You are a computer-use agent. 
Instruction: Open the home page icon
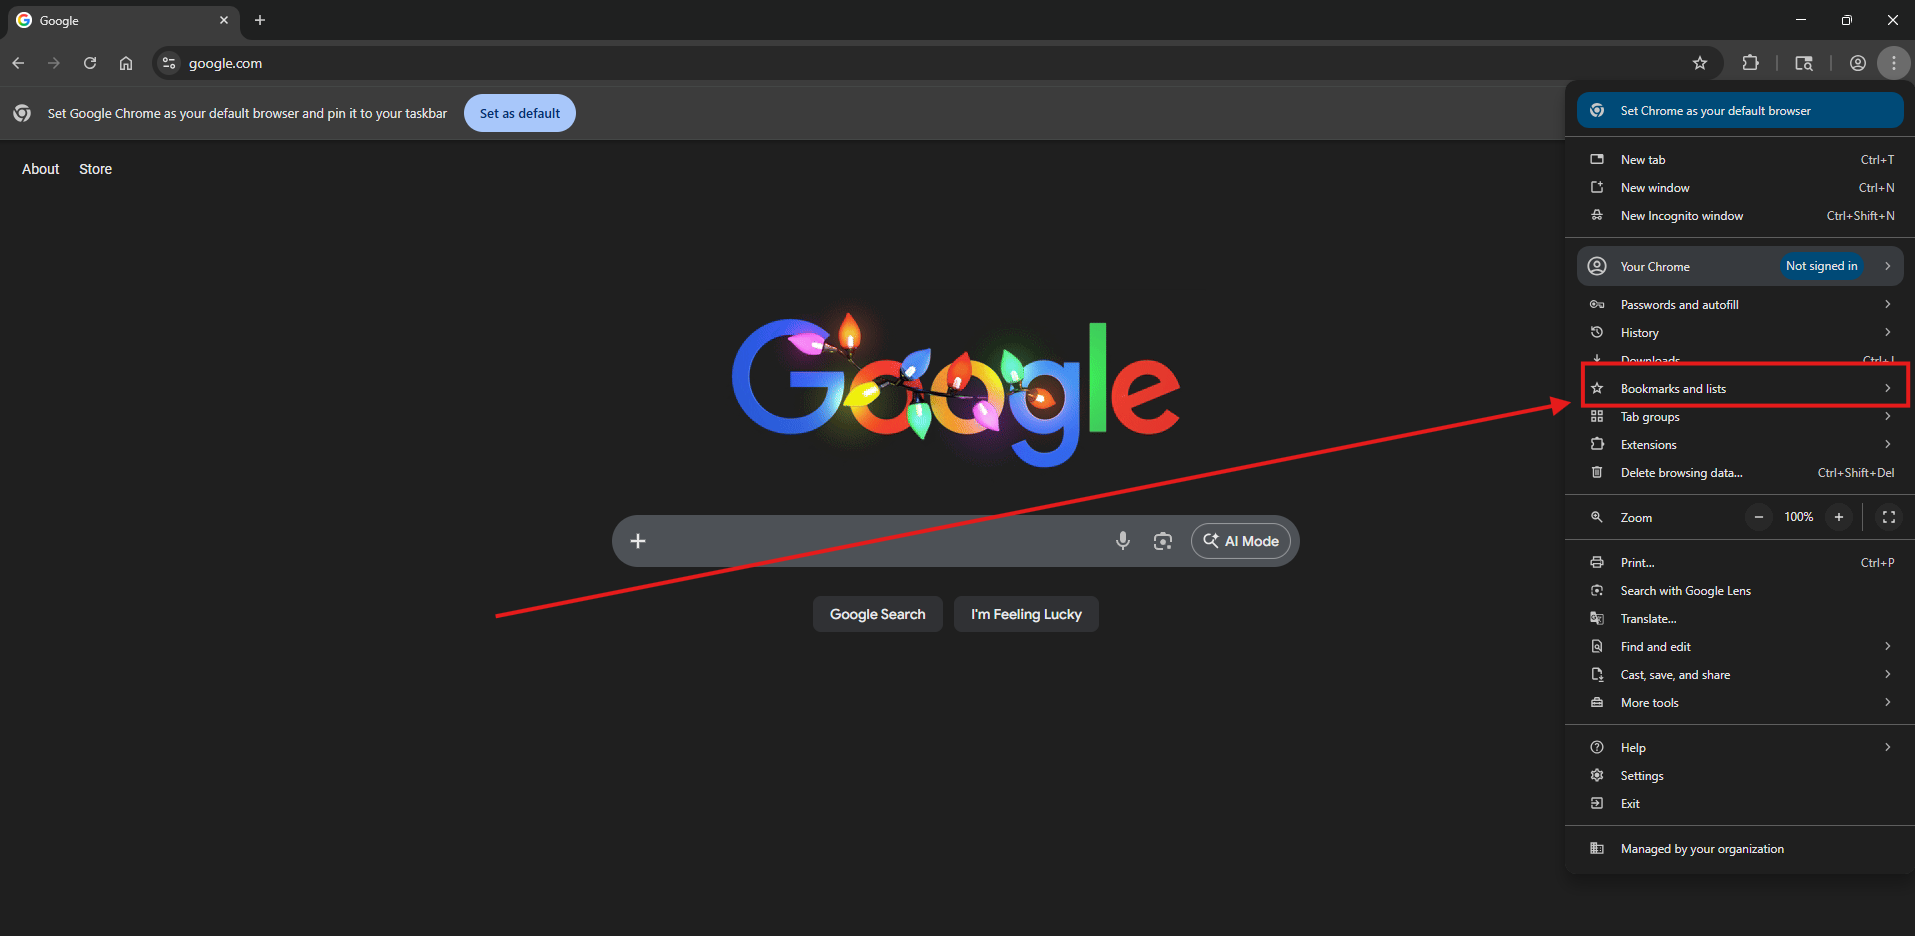pyautogui.click(x=126, y=63)
